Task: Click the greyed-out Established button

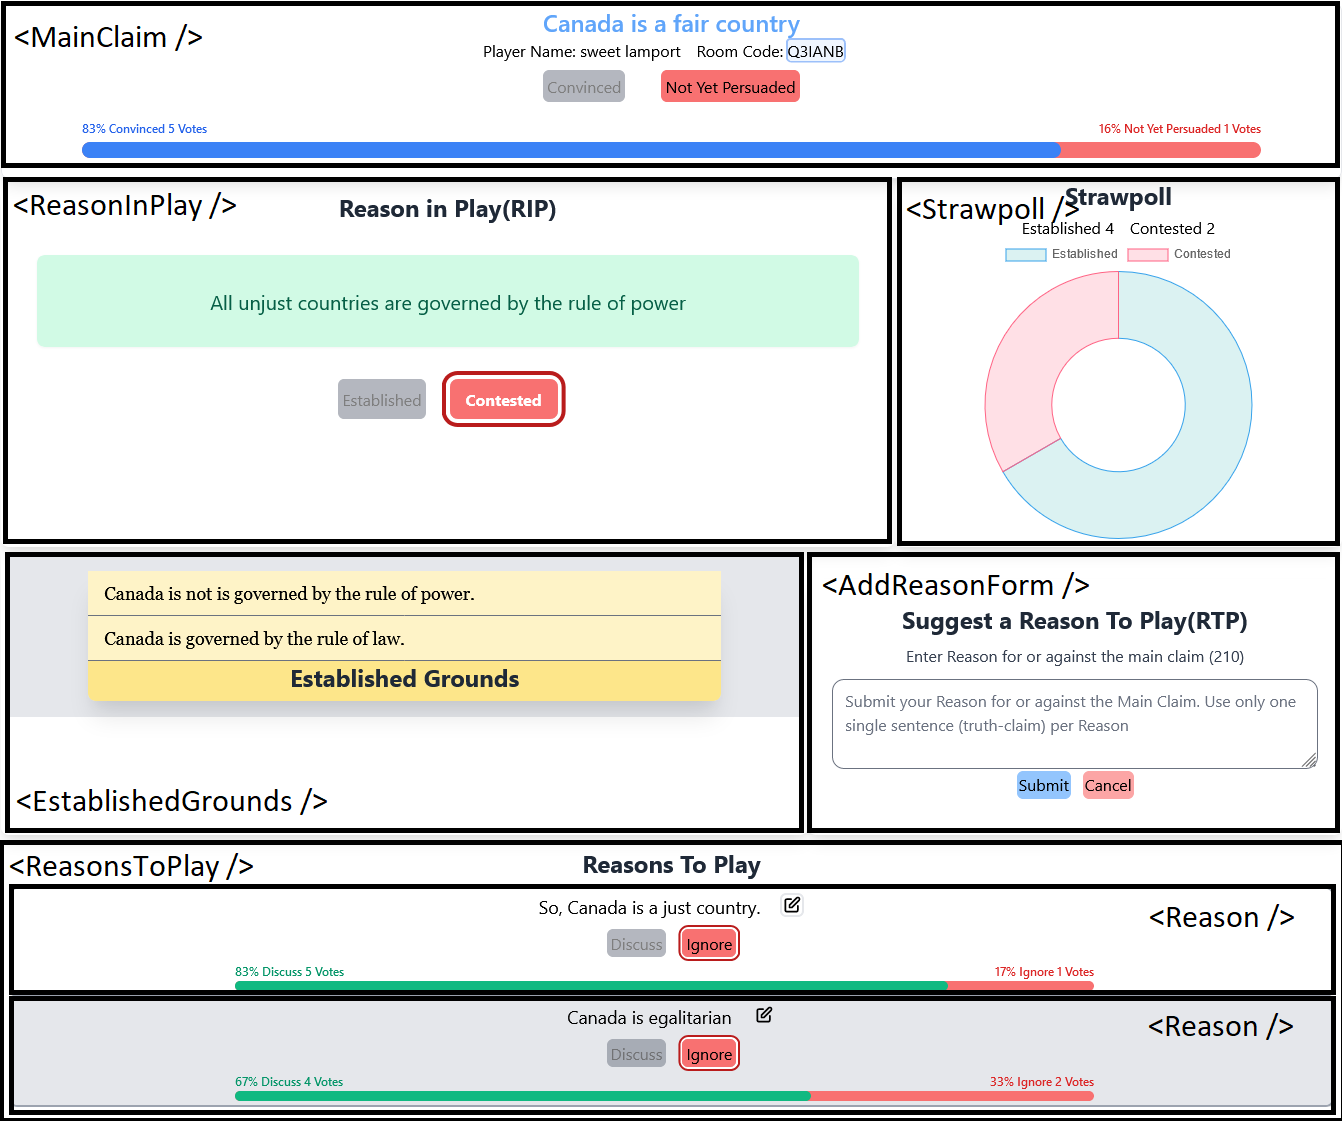Action: (381, 399)
